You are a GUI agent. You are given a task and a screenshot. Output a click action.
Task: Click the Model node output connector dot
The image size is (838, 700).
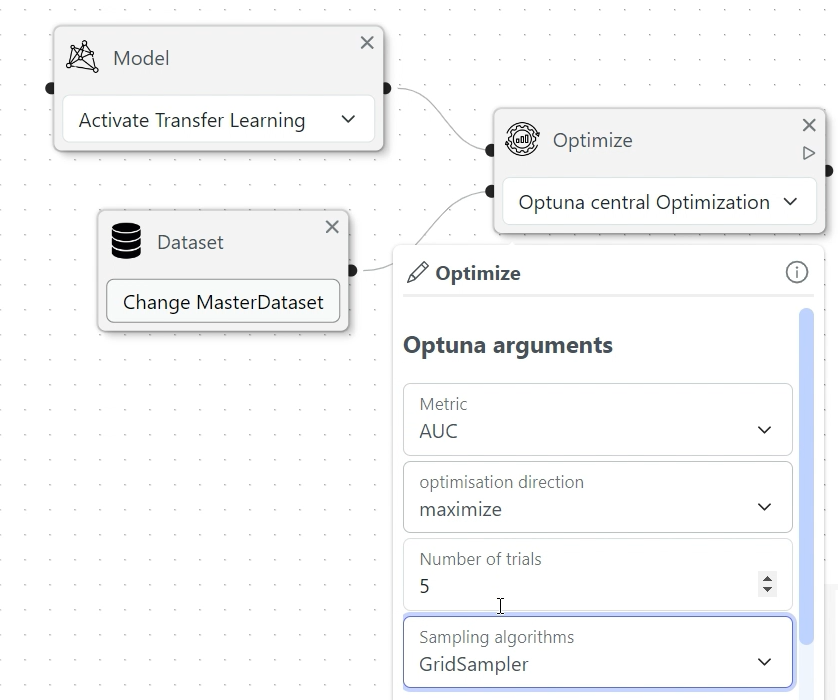[386, 88]
